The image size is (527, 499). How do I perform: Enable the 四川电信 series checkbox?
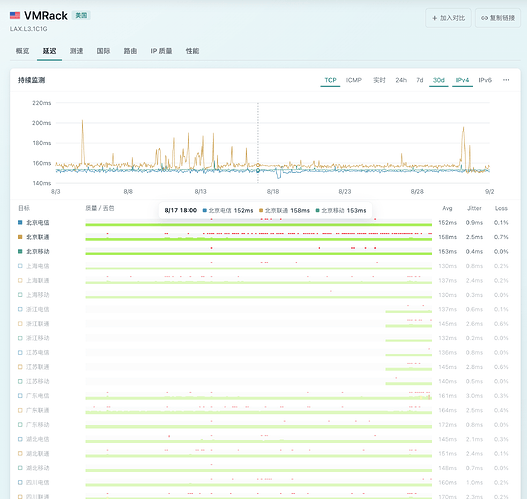[x=20, y=483]
